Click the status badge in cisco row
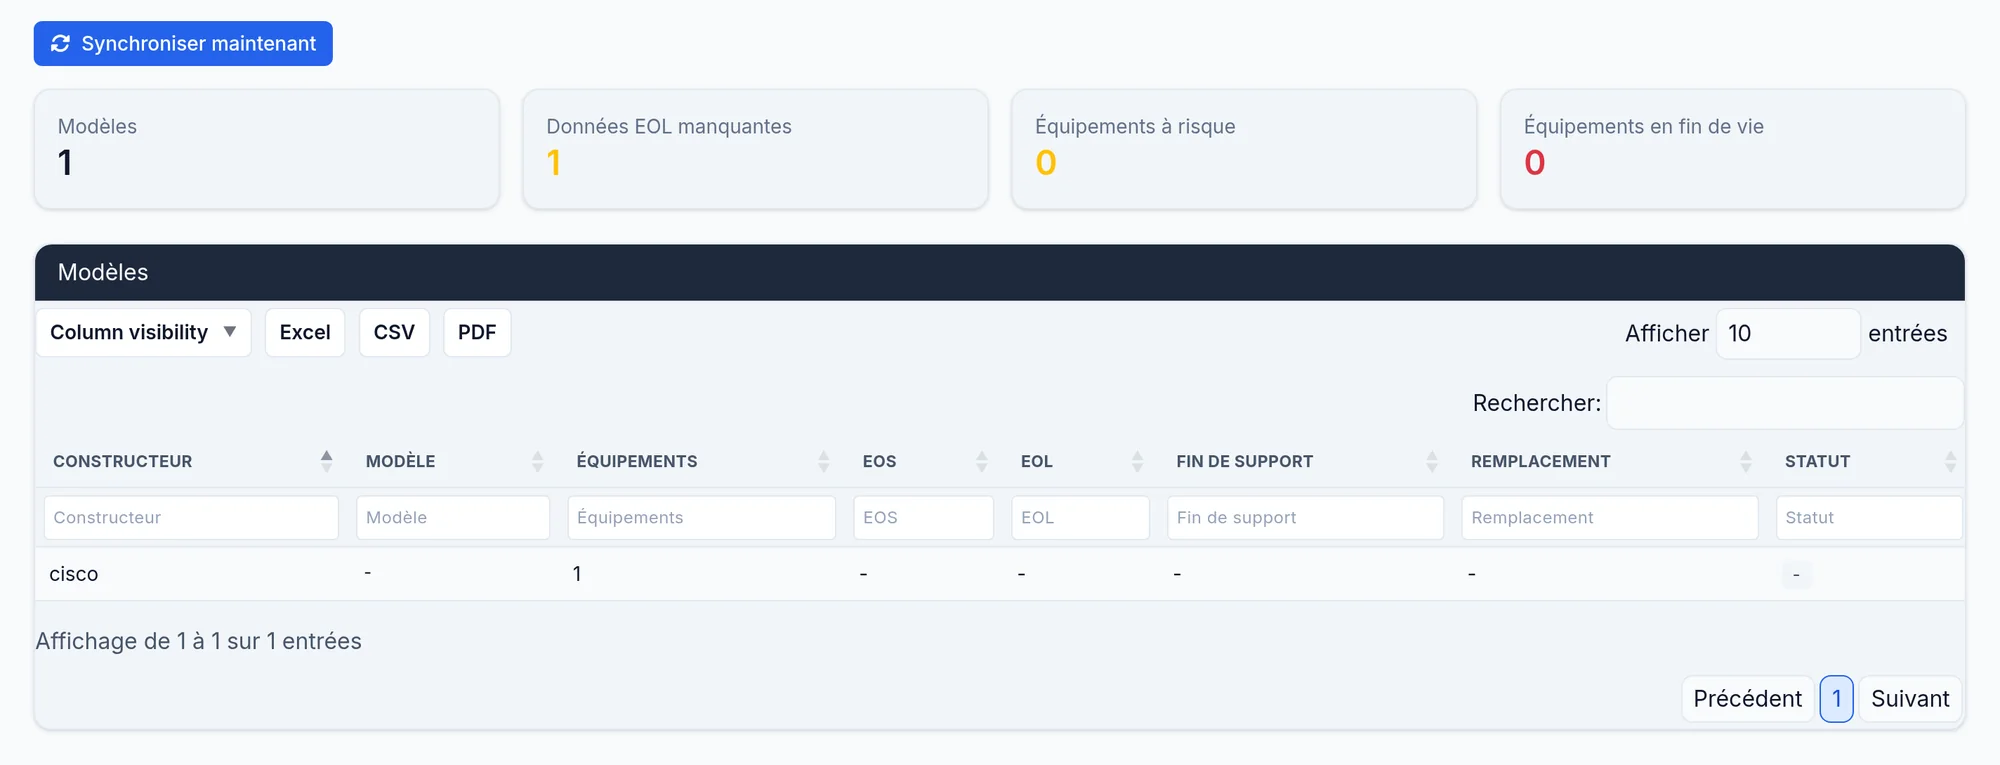Image resolution: width=2000 pixels, height=765 pixels. tap(1796, 575)
